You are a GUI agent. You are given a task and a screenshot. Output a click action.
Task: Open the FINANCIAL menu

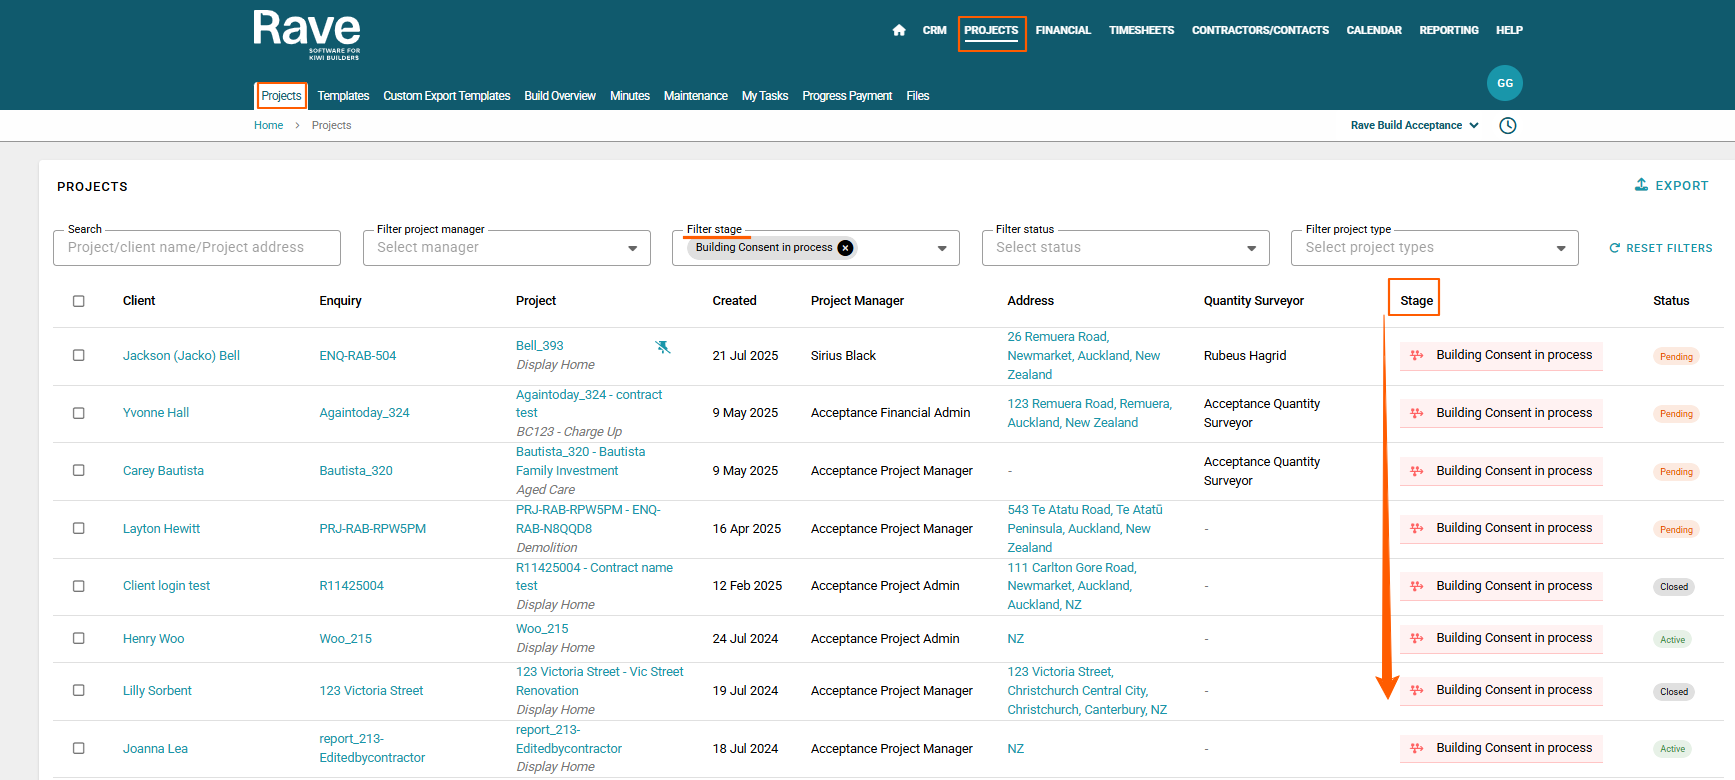pyautogui.click(x=1063, y=30)
